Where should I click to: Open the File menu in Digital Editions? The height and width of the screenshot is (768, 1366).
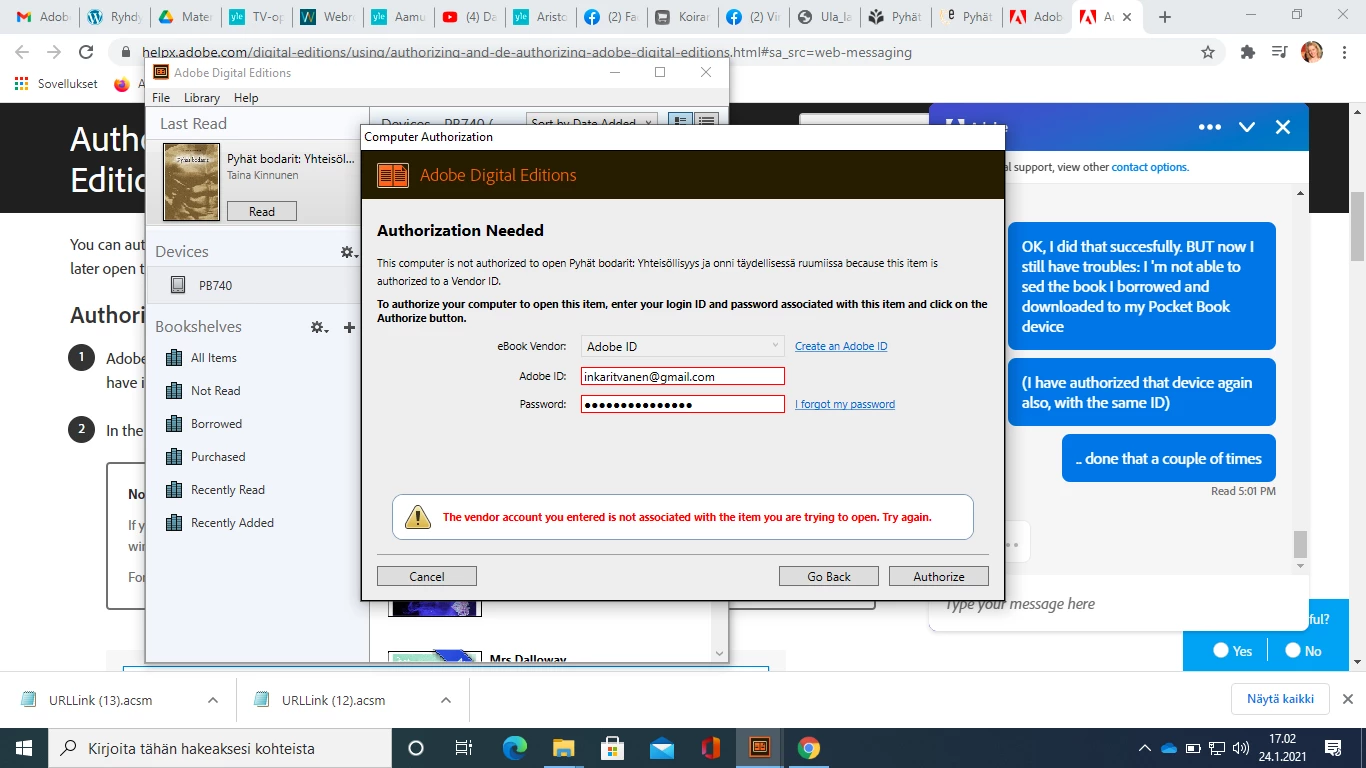pyautogui.click(x=161, y=98)
